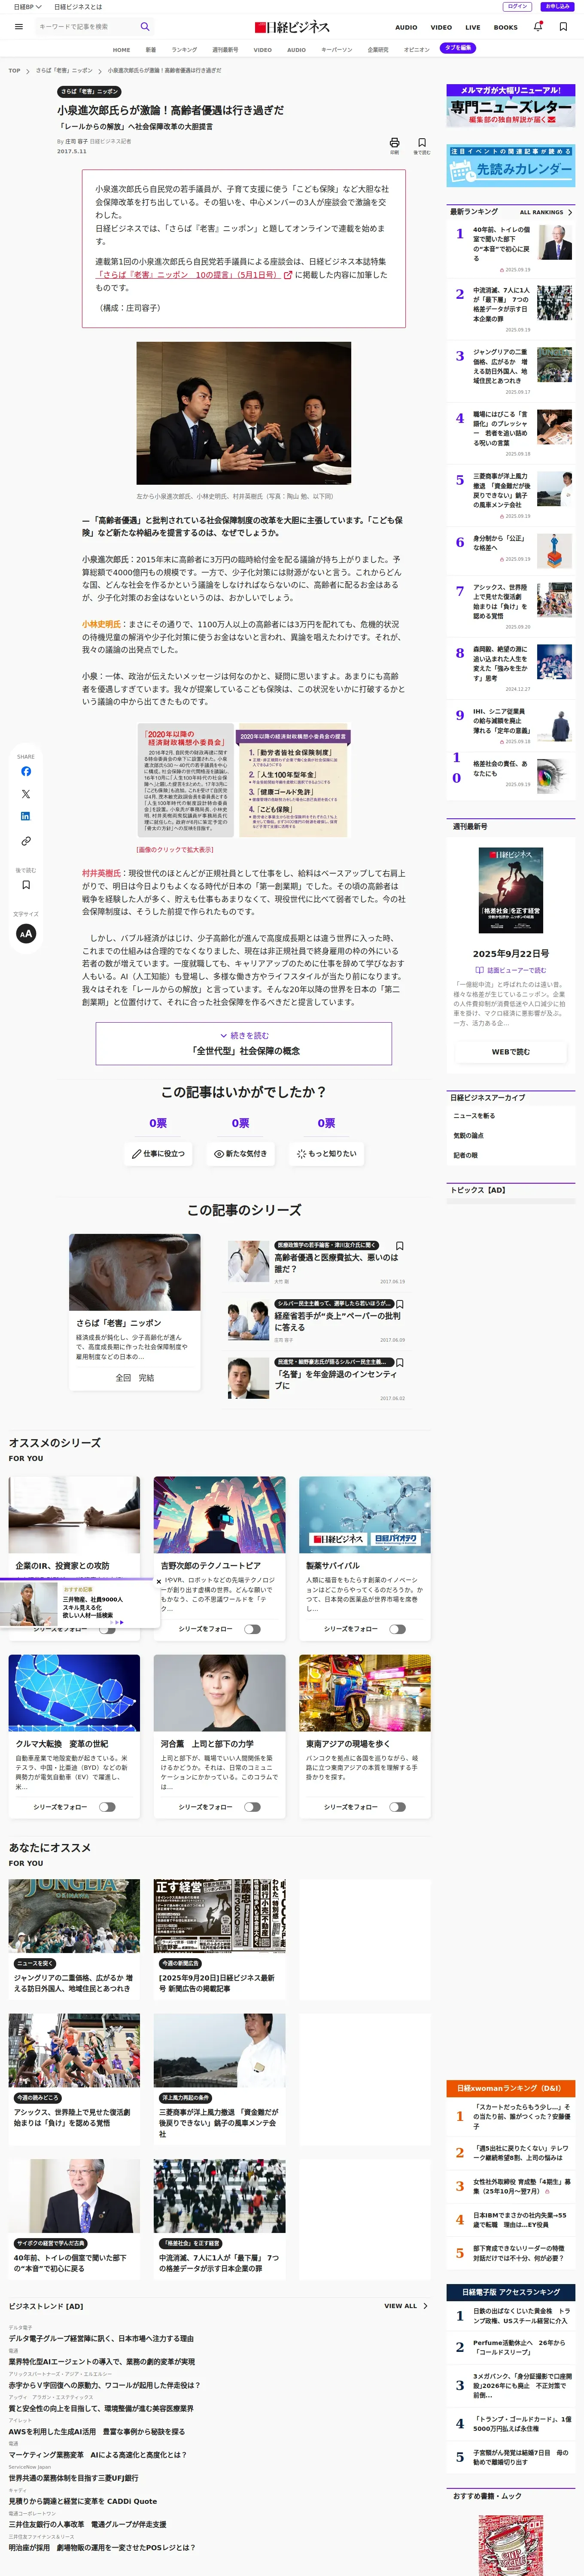
Task: Close the 三井物産 recommended article popup
Action: [x=158, y=1582]
